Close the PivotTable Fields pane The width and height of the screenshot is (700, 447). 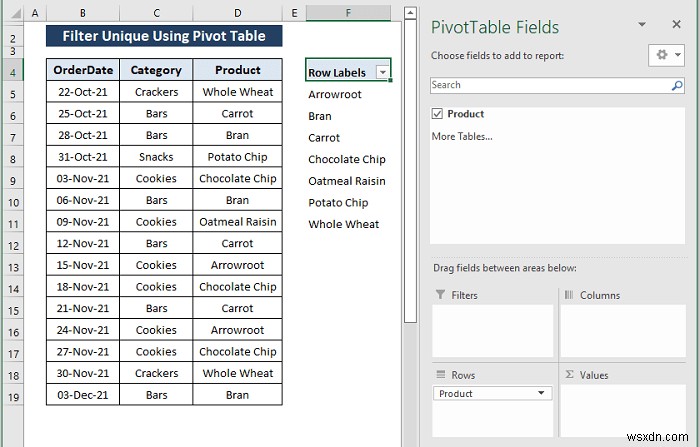[x=677, y=24]
